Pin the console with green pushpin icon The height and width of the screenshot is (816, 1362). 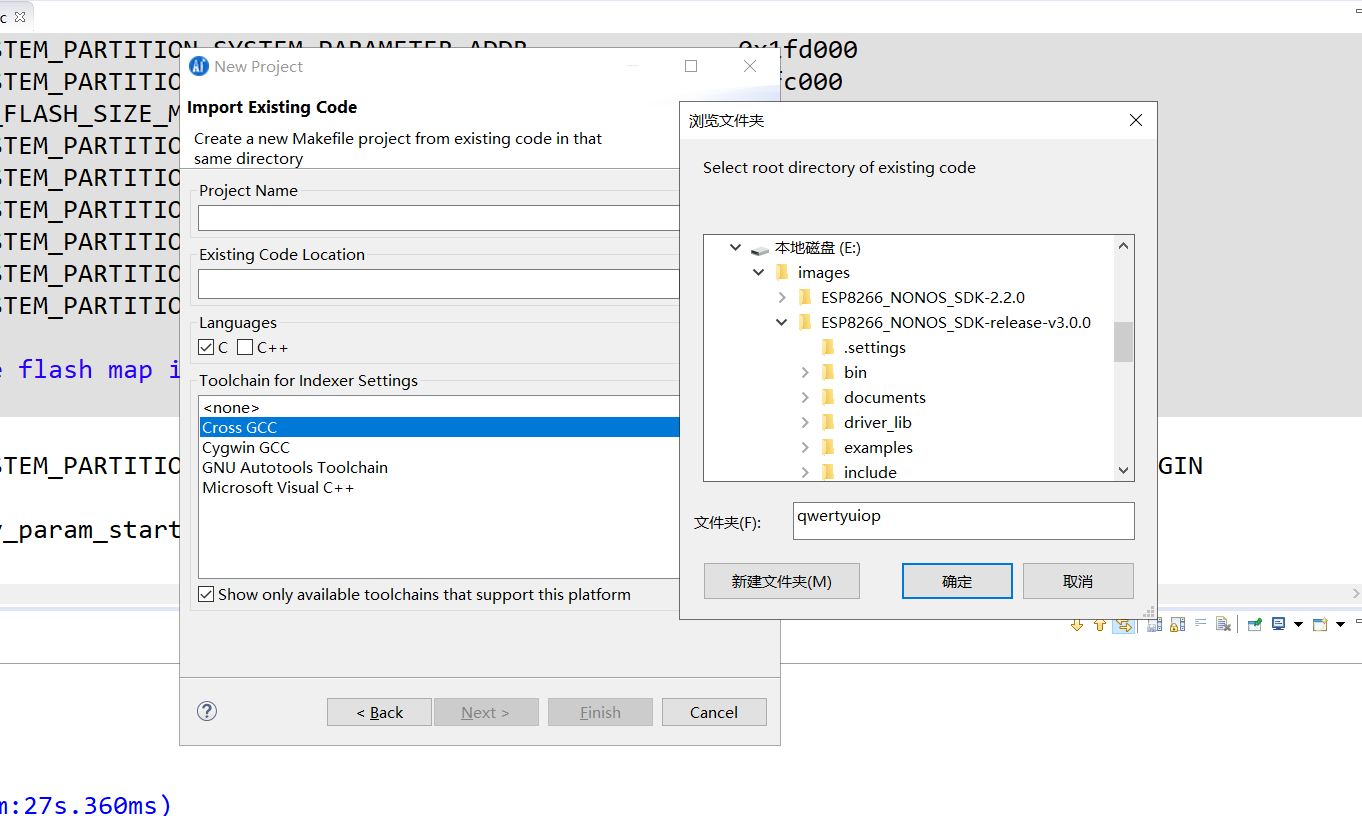coord(1254,625)
